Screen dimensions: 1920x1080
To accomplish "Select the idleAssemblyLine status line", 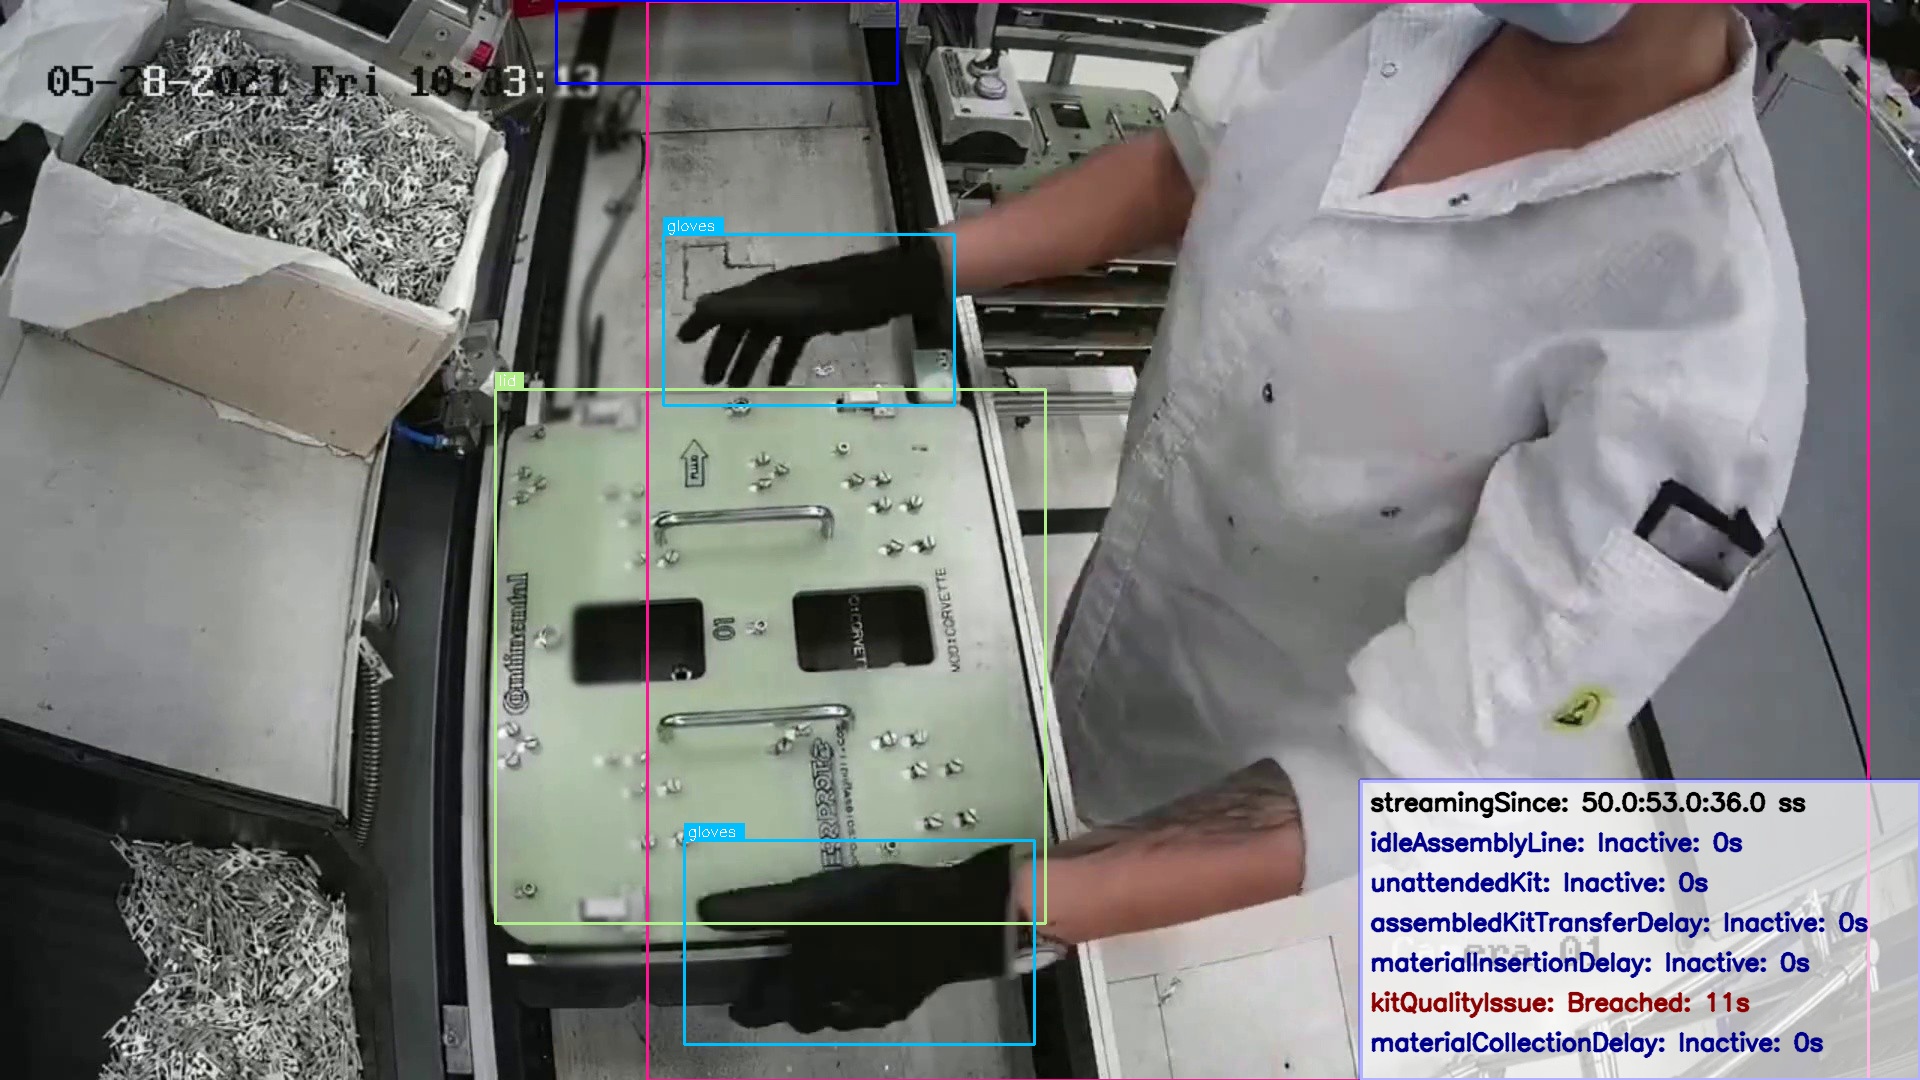I will 1555,843.
